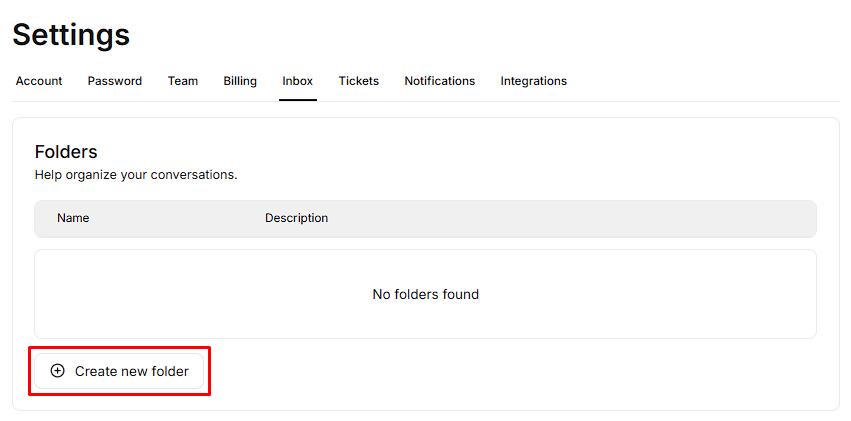The width and height of the screenshot is (851, 421).
Task: Switch to the Password tab
Action: click(x=115, y=81)
